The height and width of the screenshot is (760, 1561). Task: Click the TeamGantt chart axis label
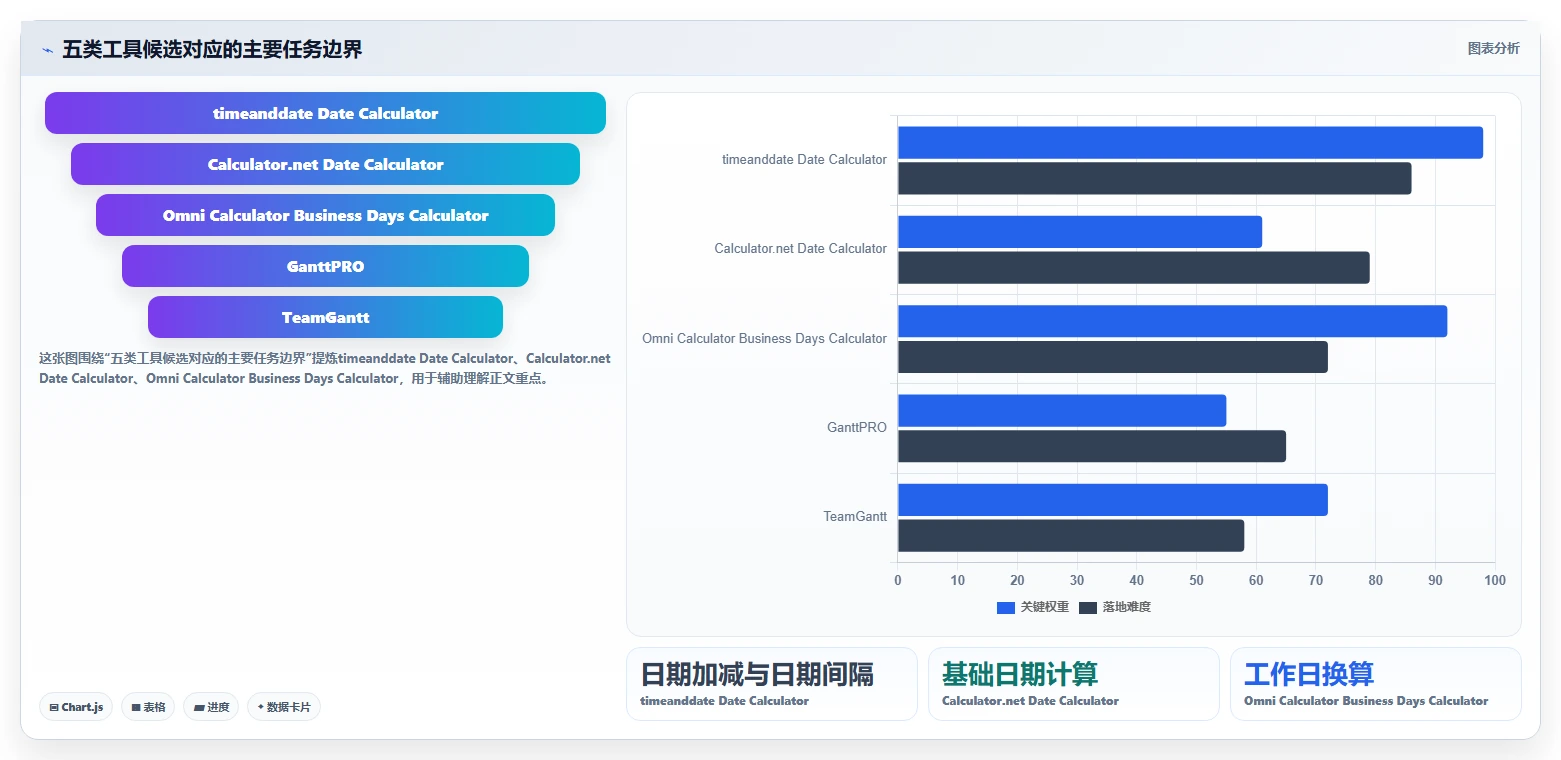855,517
